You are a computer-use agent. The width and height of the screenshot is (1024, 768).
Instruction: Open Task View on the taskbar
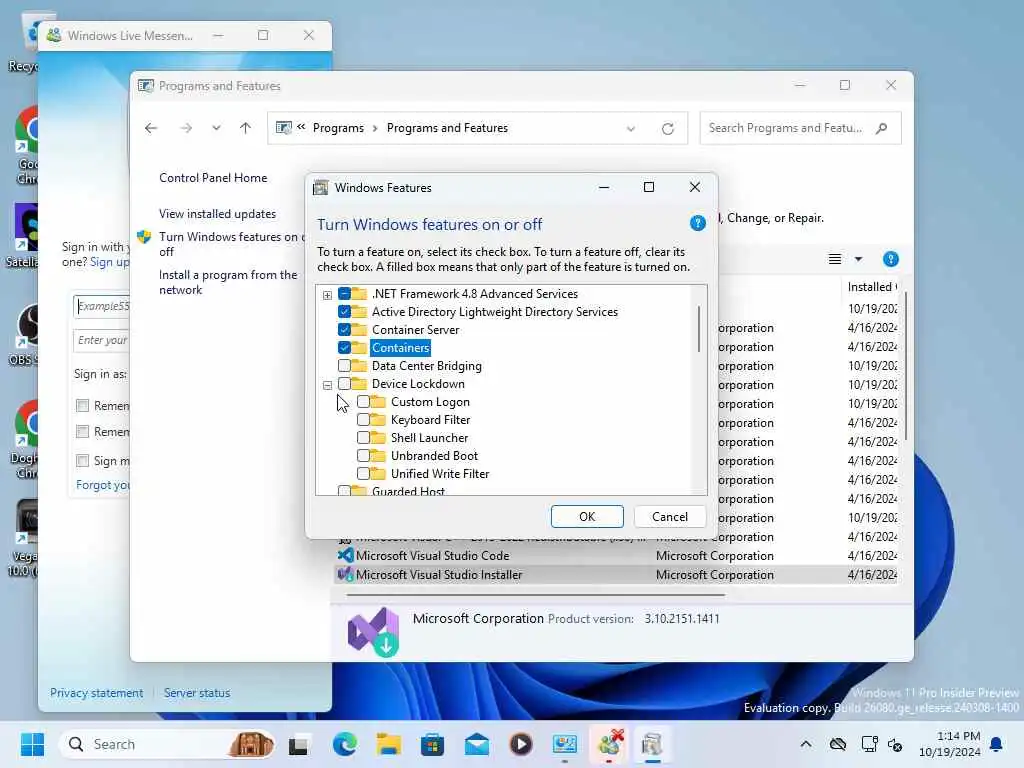pos(299,744)
